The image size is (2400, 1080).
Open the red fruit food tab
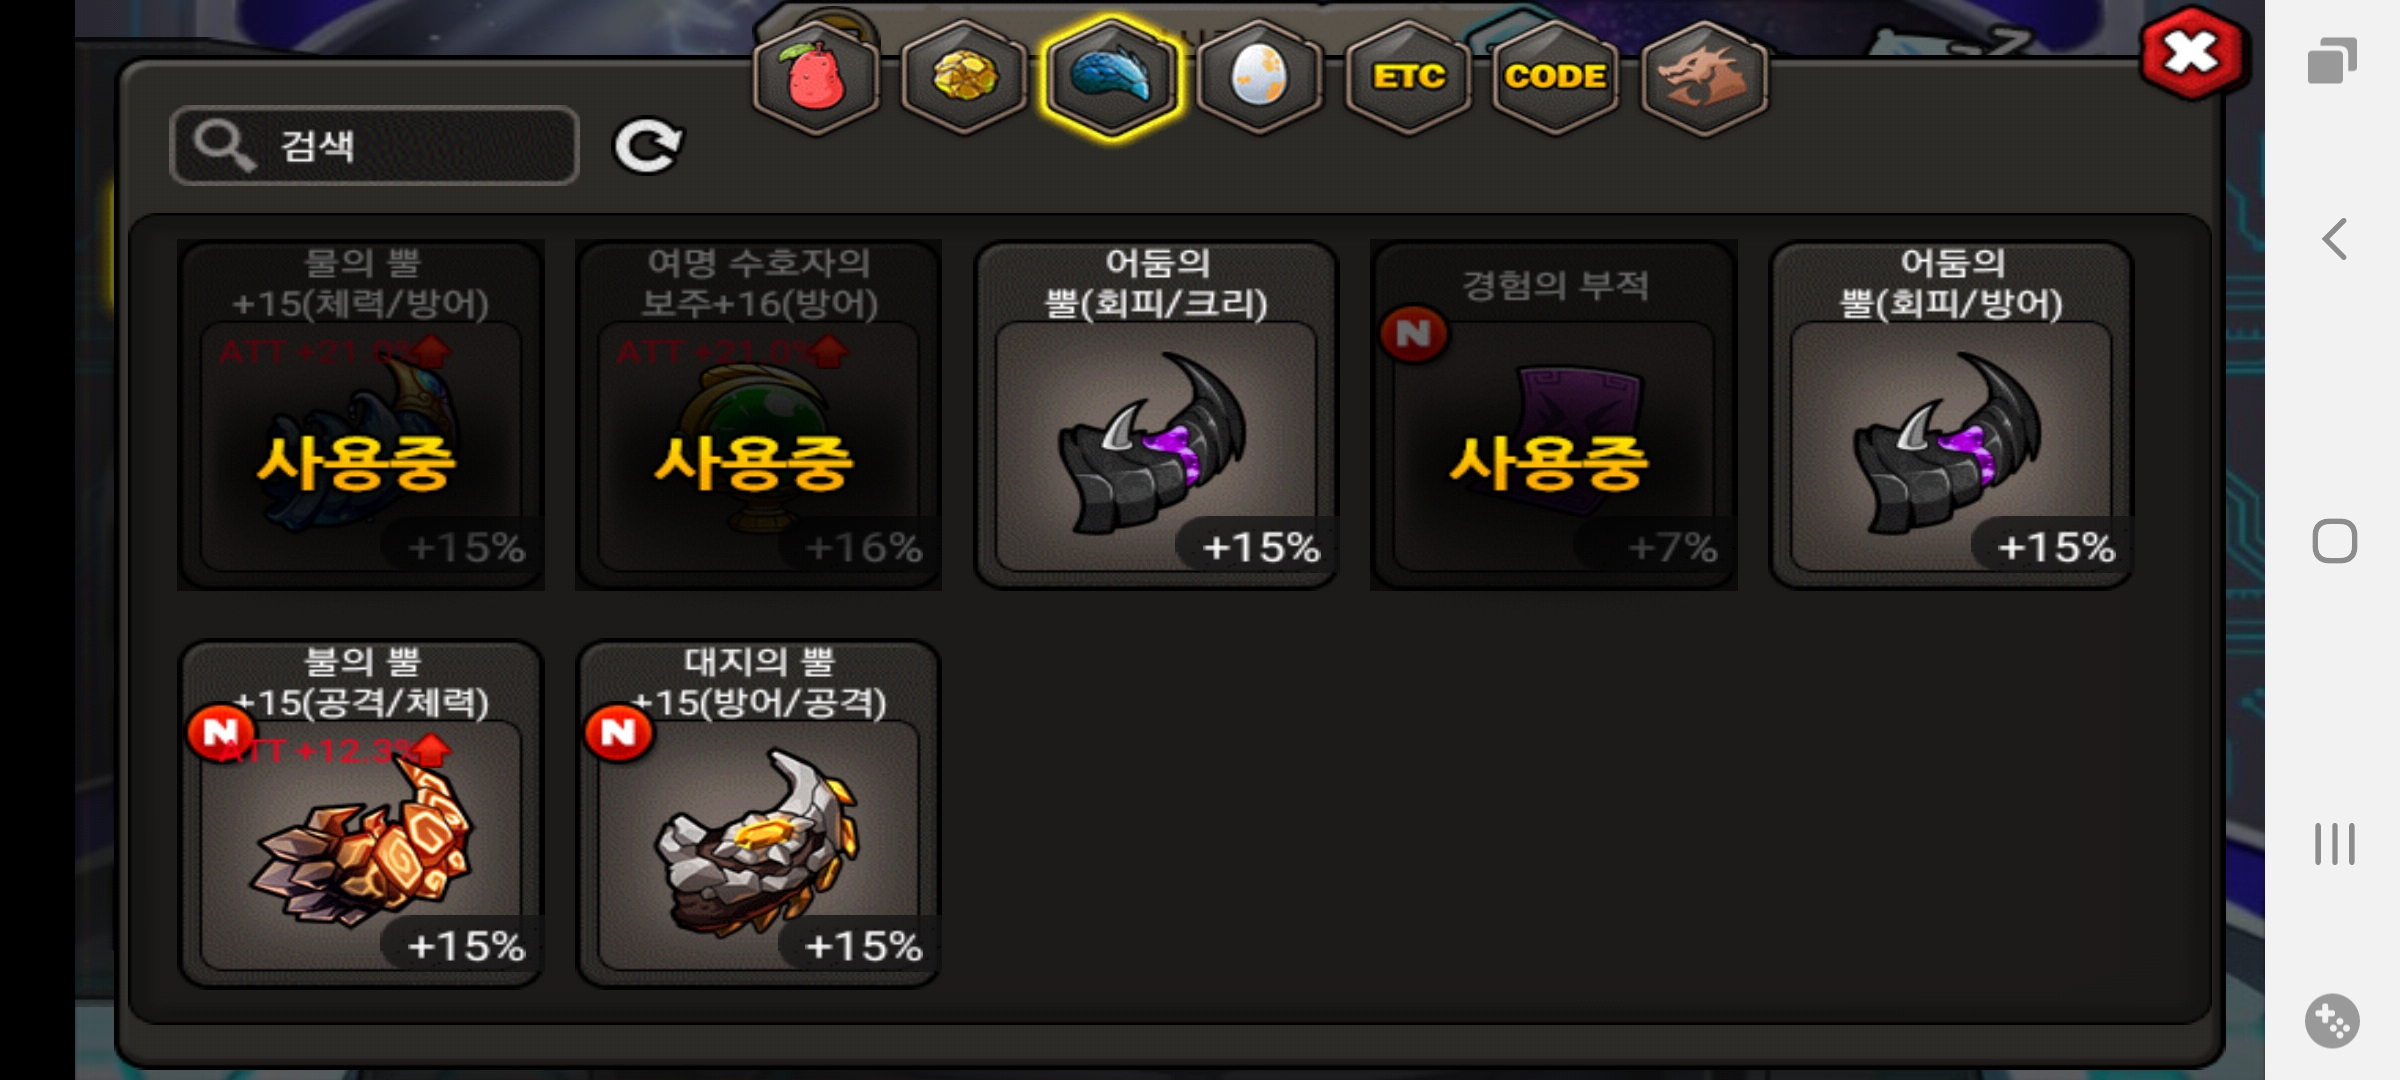click(x=817, y=78)
